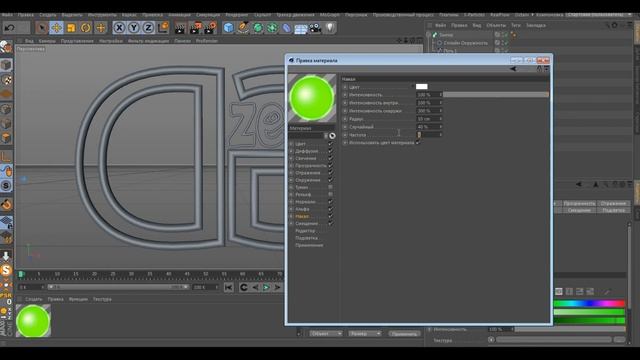Open the MoGraph menu
Viewport: 640px width, 360px height.
click(x=329, y=15)
